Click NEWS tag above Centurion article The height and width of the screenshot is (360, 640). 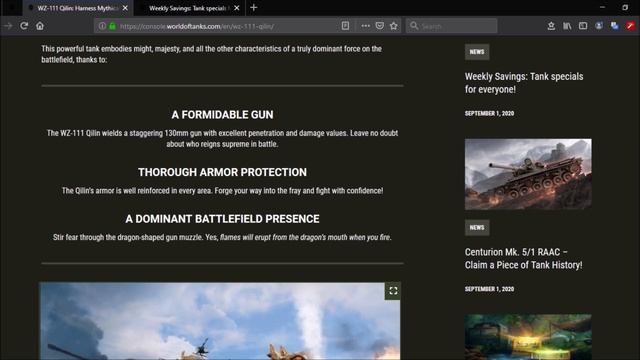[x=477, y=227]
